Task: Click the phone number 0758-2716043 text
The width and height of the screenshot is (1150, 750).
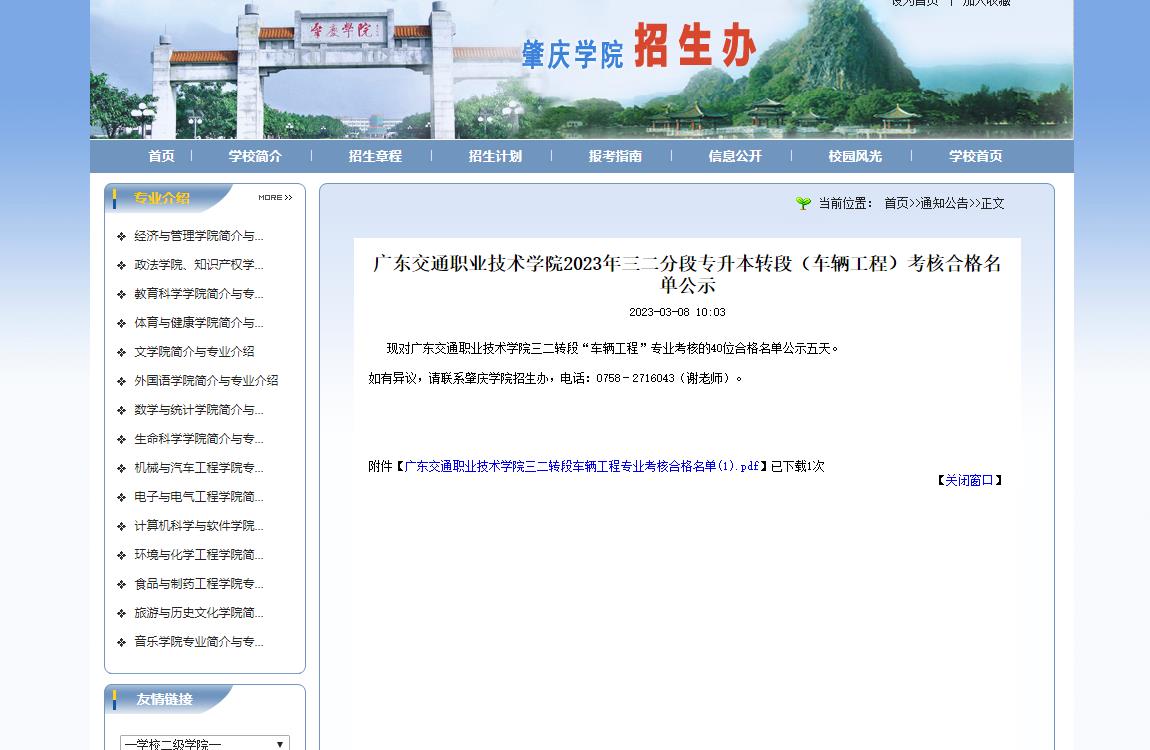Action: 635,378
